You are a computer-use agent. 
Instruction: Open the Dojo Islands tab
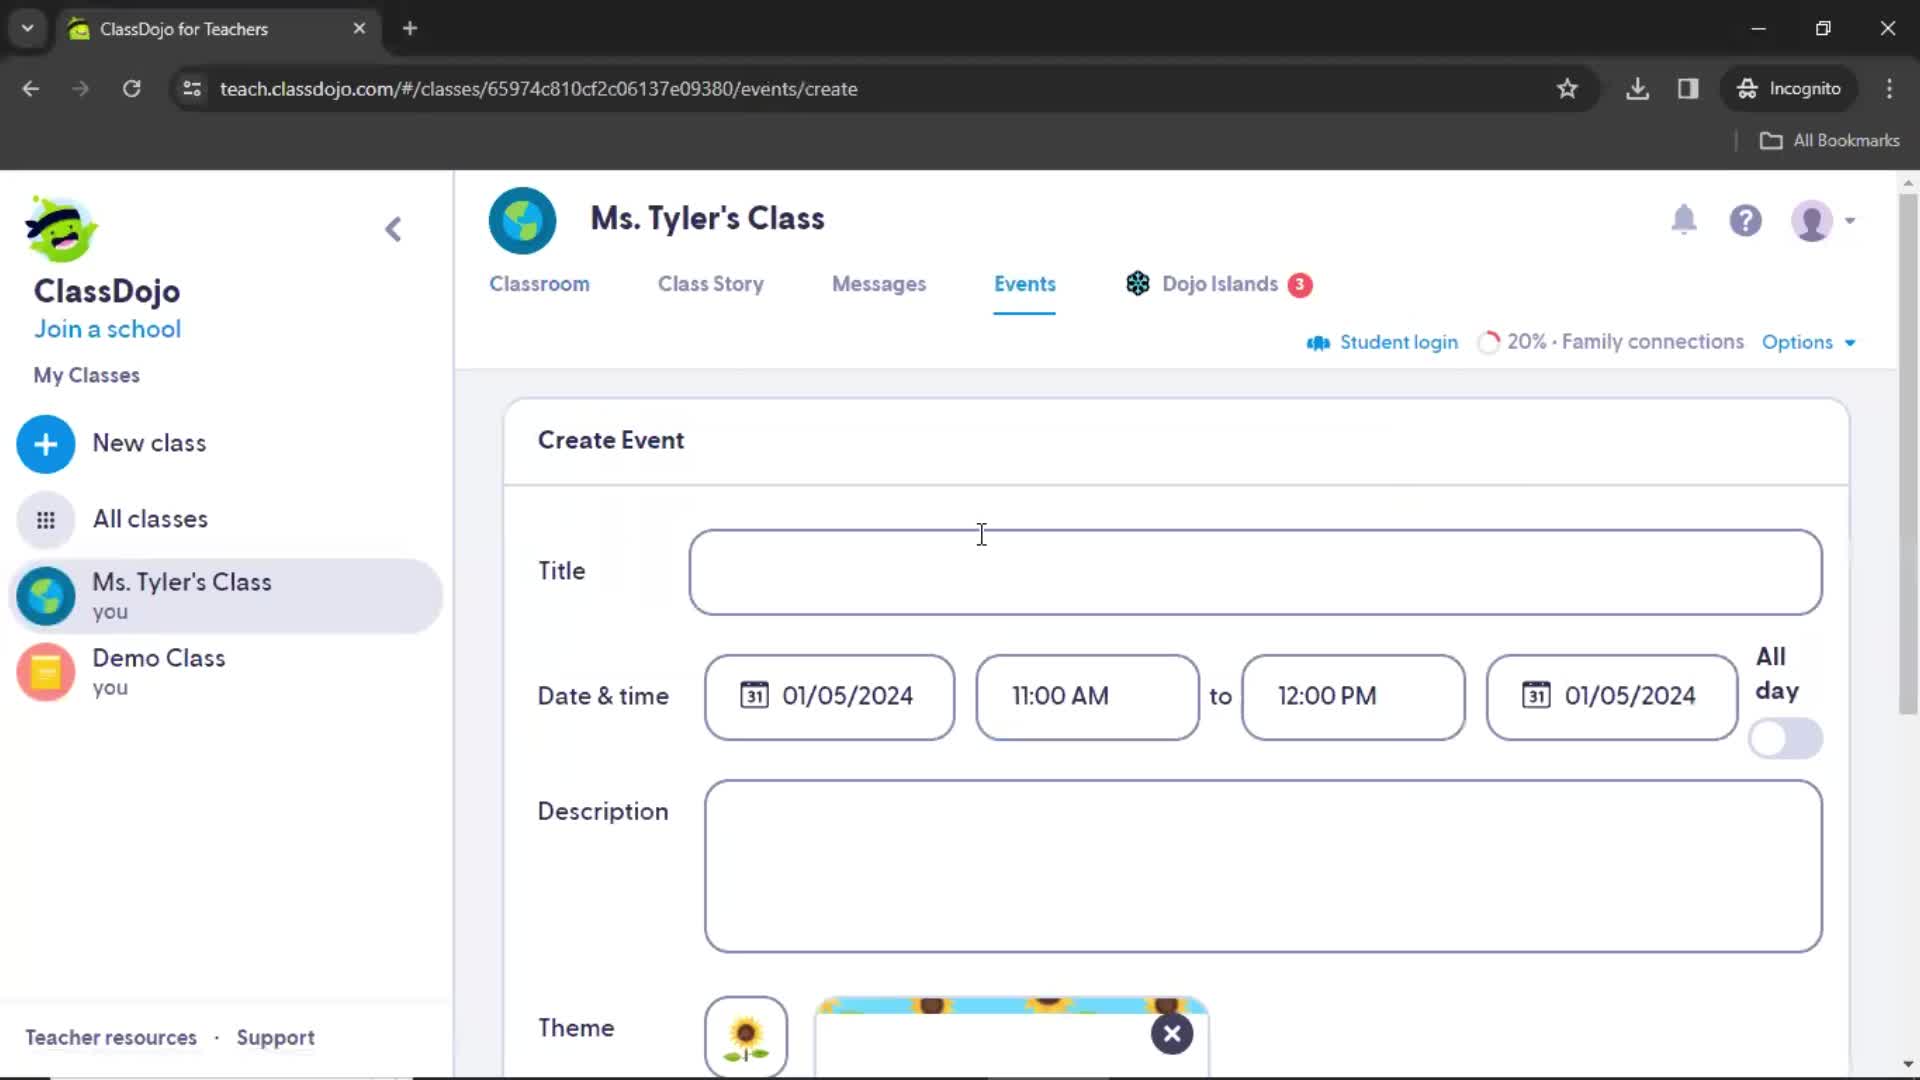tap(1219, 284)
